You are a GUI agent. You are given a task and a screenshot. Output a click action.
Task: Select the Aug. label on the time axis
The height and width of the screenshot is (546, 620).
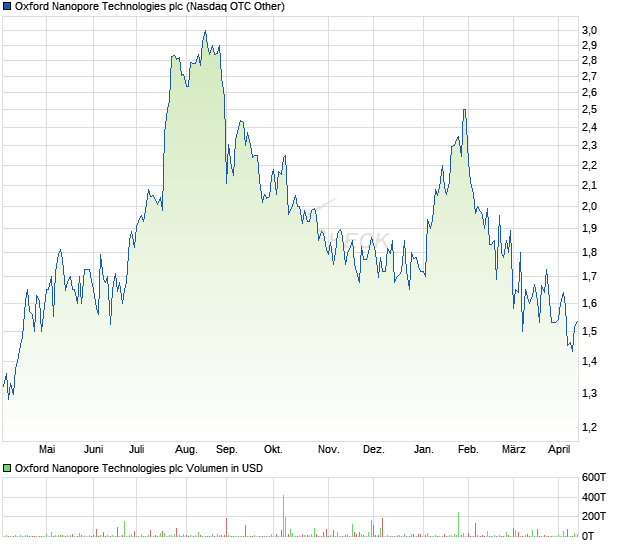(x=186, y=449)
